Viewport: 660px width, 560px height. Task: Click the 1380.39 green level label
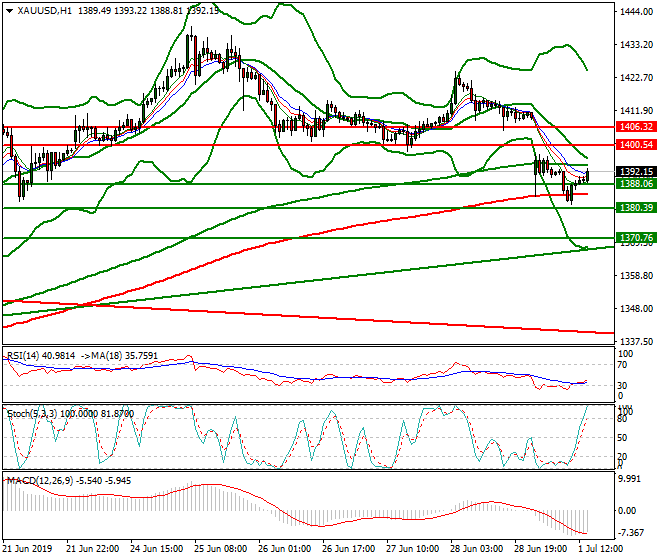(636, 208)
